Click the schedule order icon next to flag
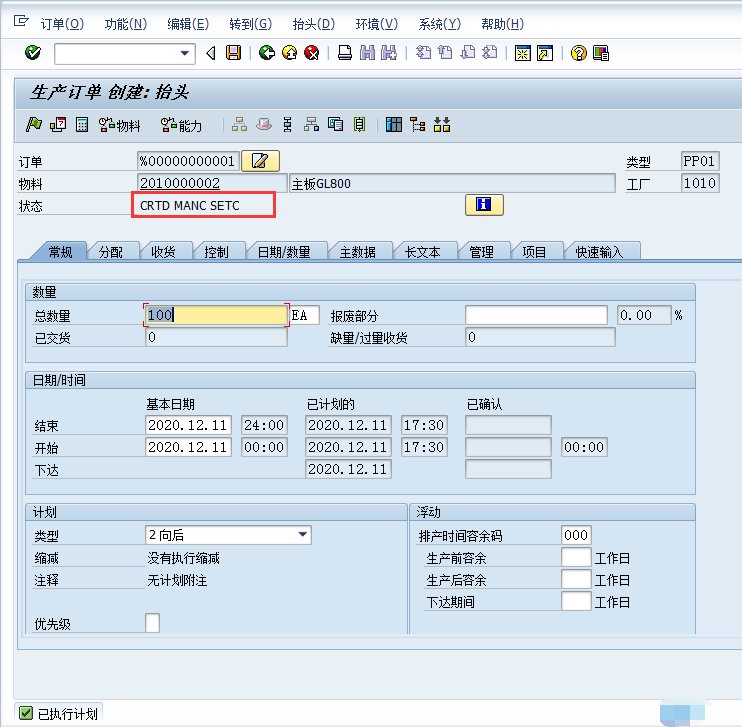Image resolution: width=742 pixels, height=727 pixels. point(58,125)
